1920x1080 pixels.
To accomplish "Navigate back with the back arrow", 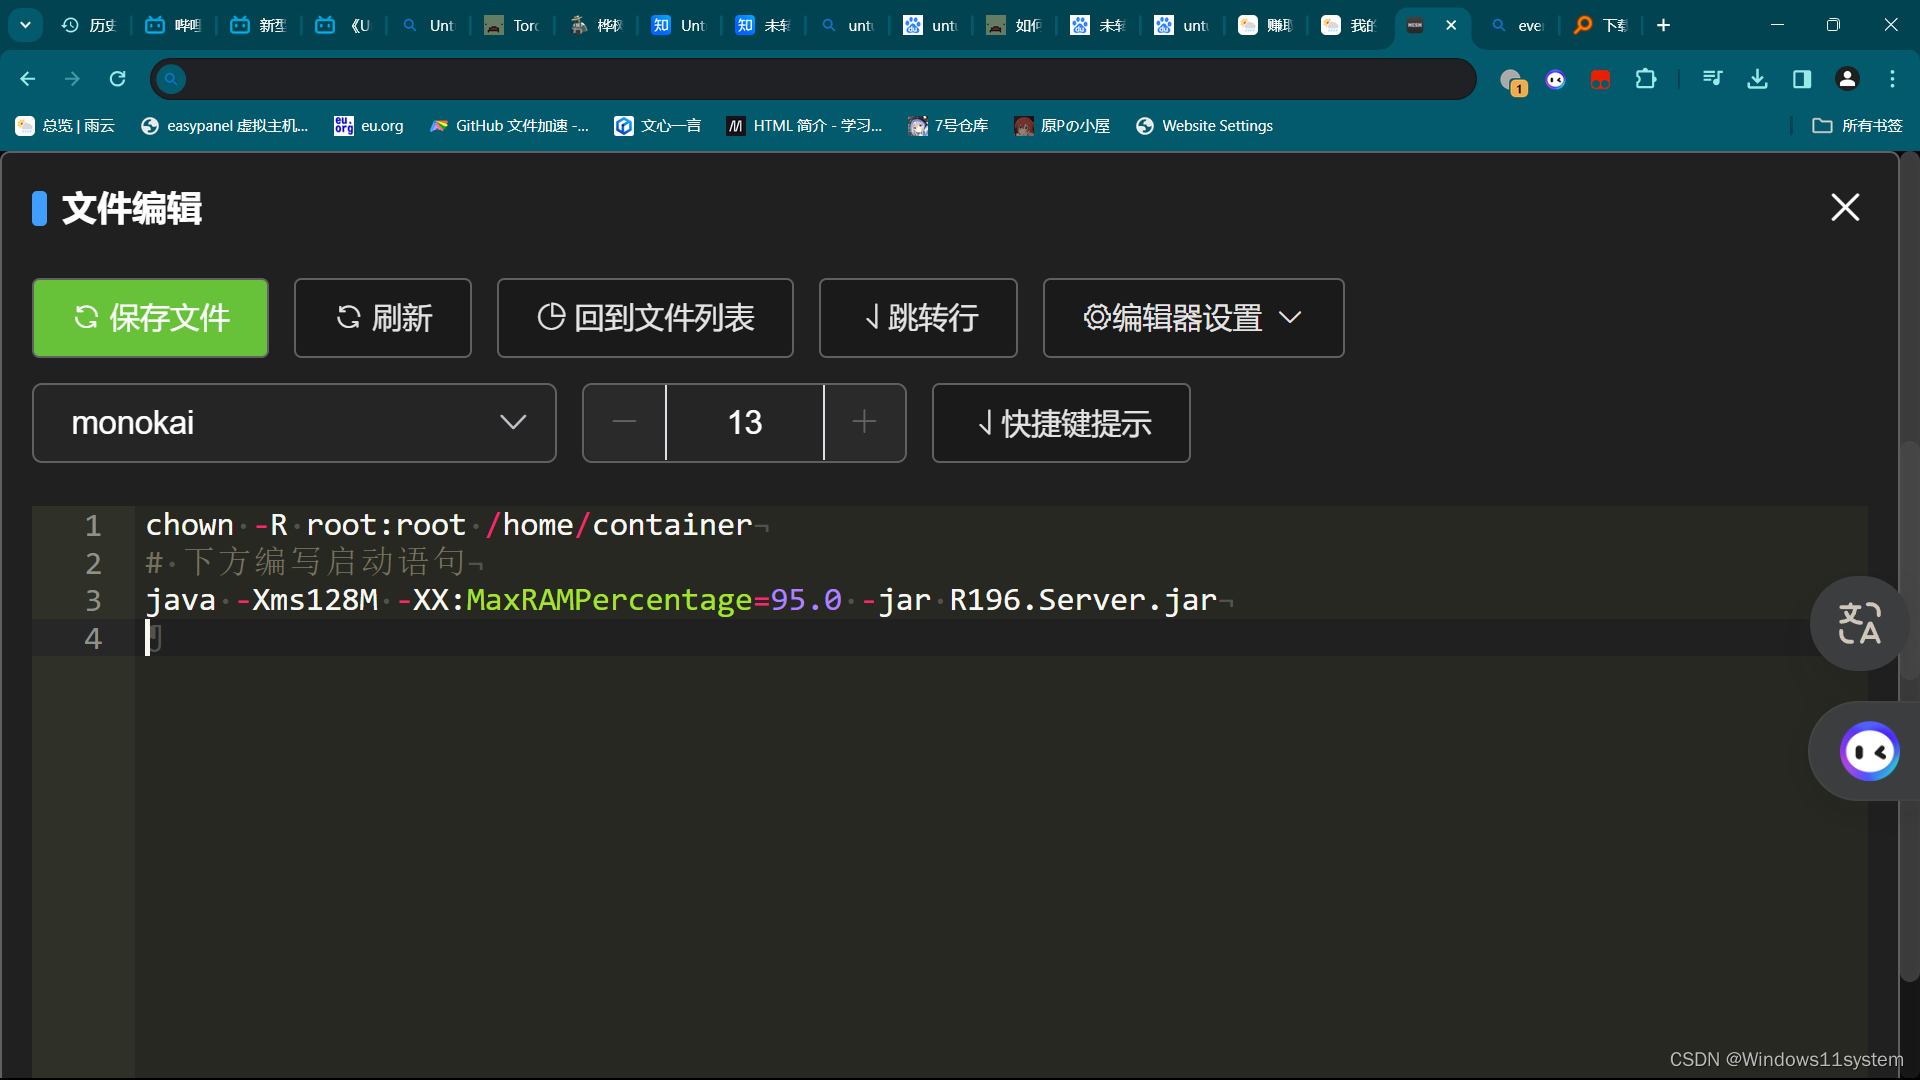I will 27,78.
